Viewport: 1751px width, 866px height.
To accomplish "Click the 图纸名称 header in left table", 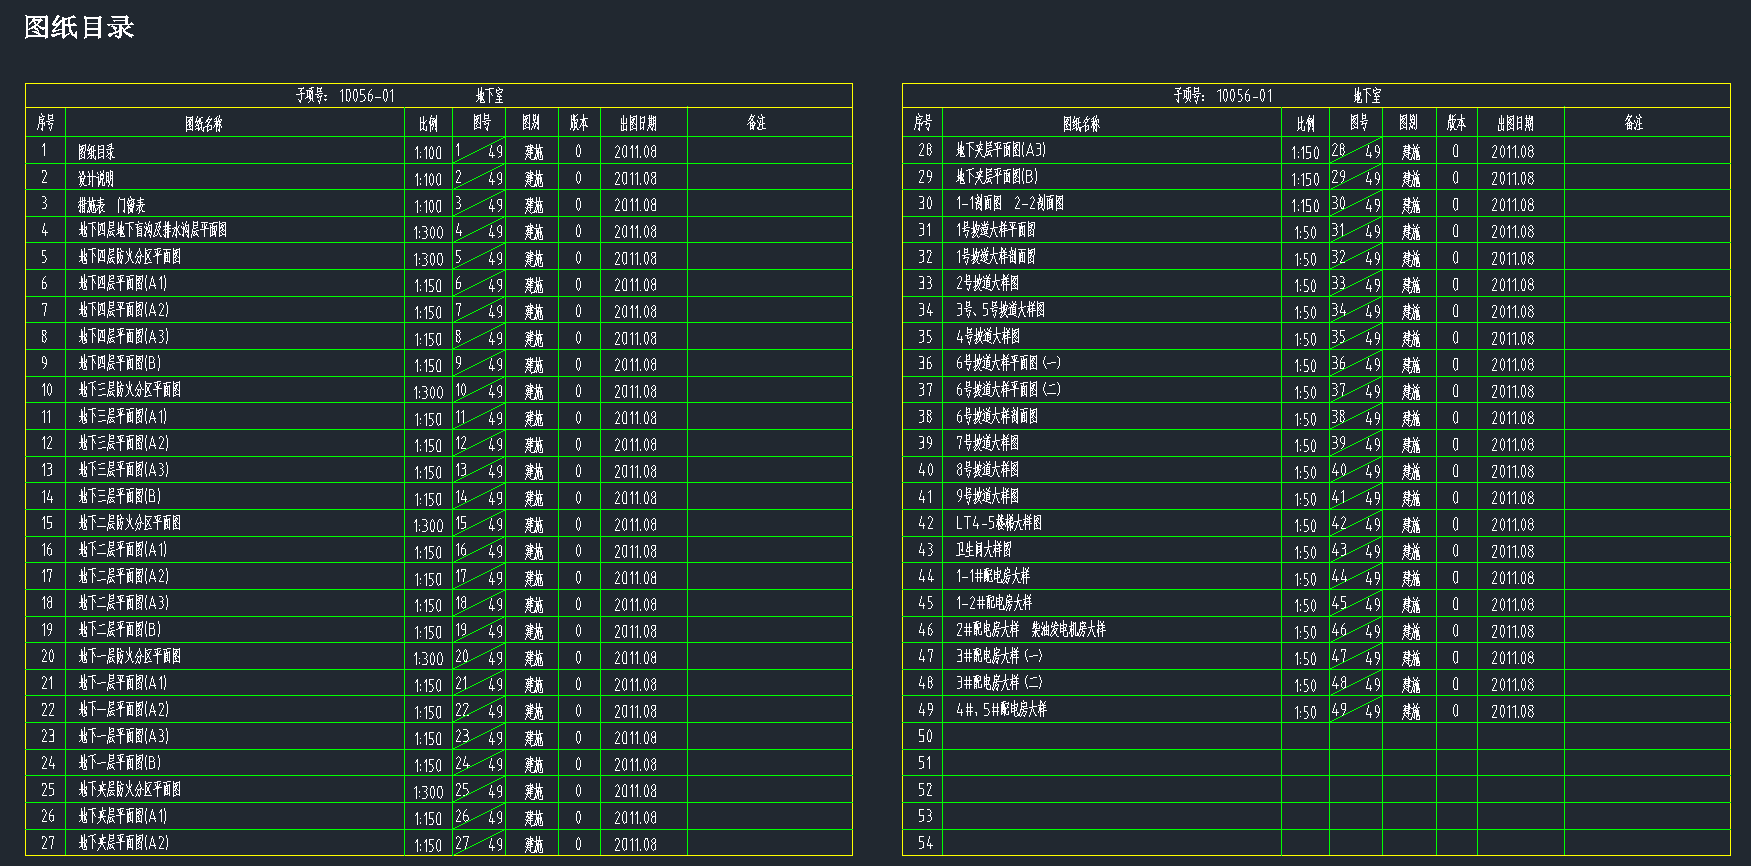I will click(204, 124).
